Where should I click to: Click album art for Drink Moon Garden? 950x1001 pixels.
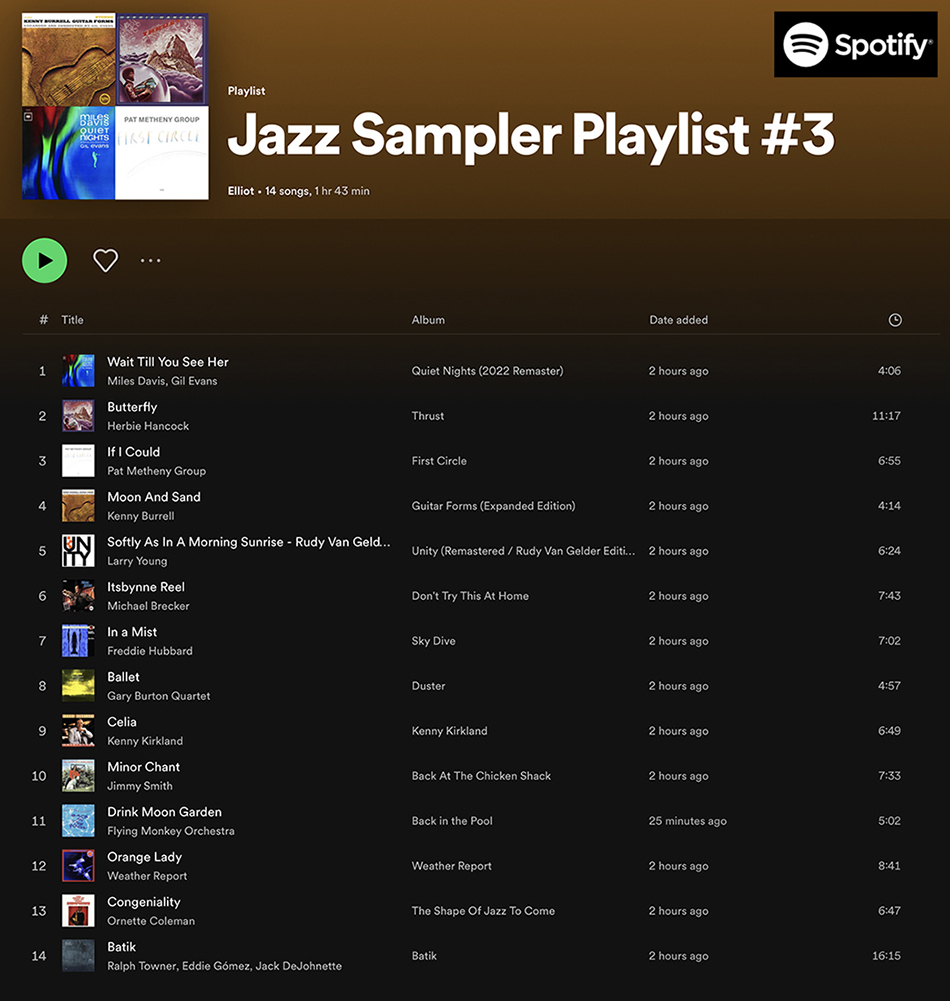pos(78,821)
